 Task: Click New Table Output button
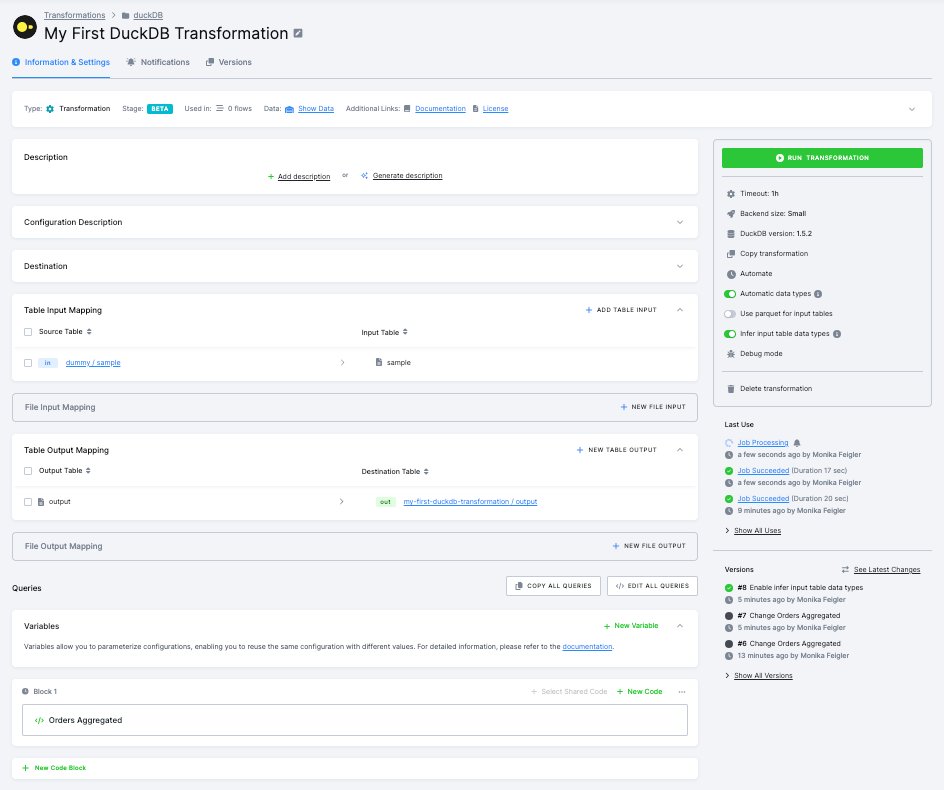[x=616, y=450]
